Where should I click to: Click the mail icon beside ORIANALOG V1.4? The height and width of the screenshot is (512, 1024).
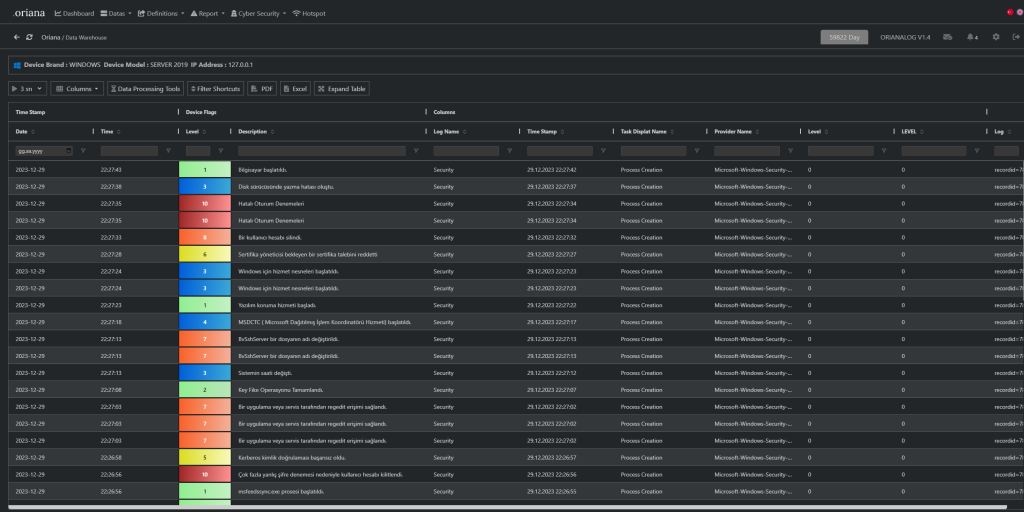[947, 37]
